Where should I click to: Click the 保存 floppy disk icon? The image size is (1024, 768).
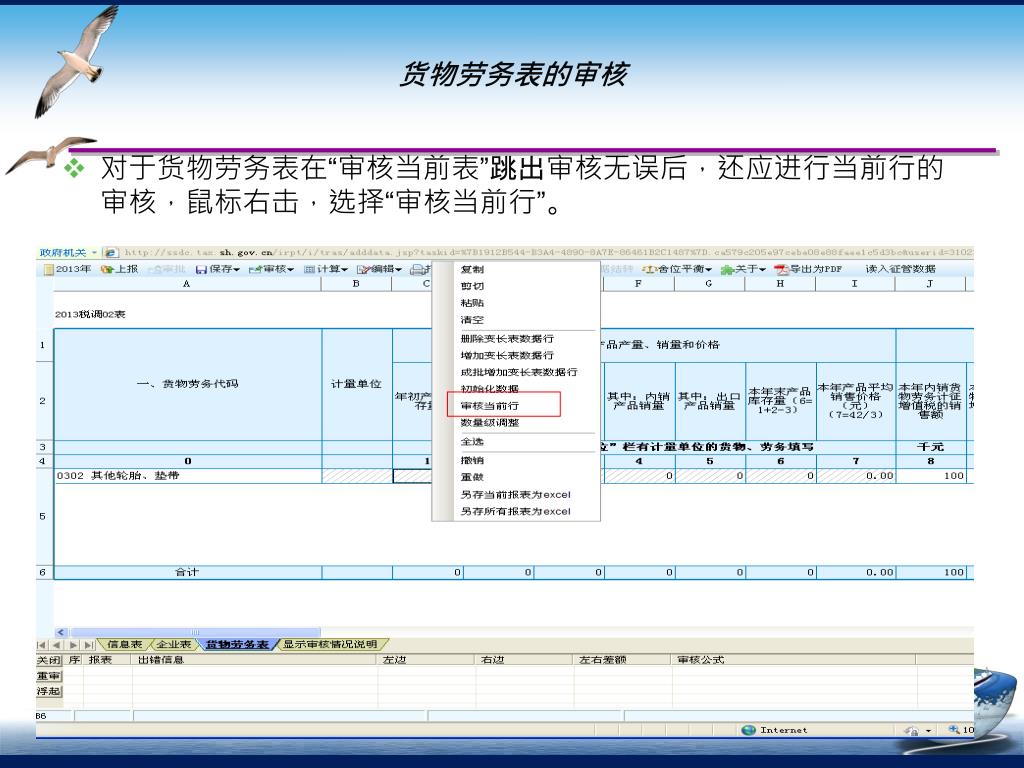(201, 269)
